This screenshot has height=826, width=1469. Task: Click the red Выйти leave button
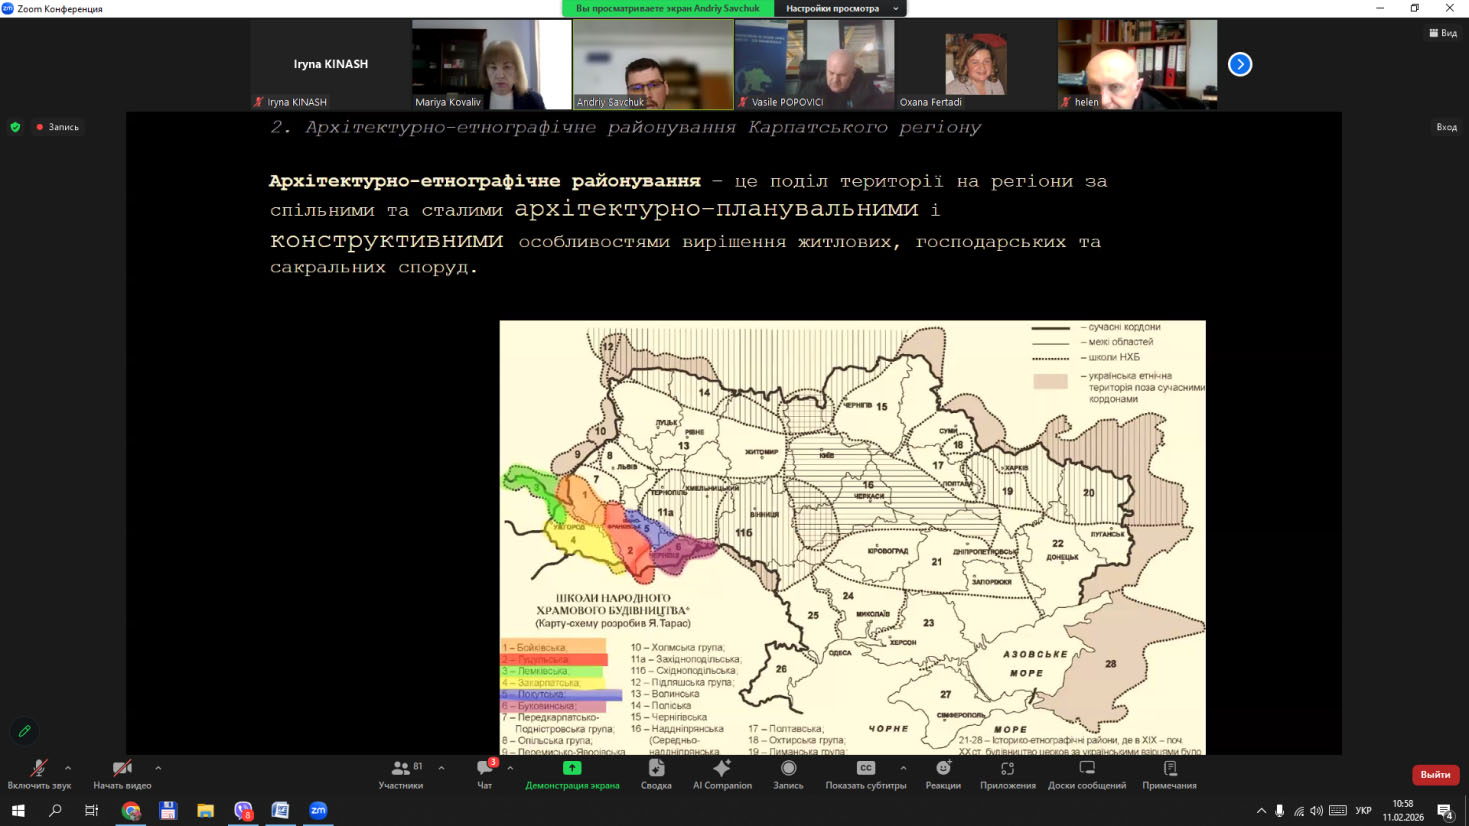pyautogui.click(x=1435, y=775)
